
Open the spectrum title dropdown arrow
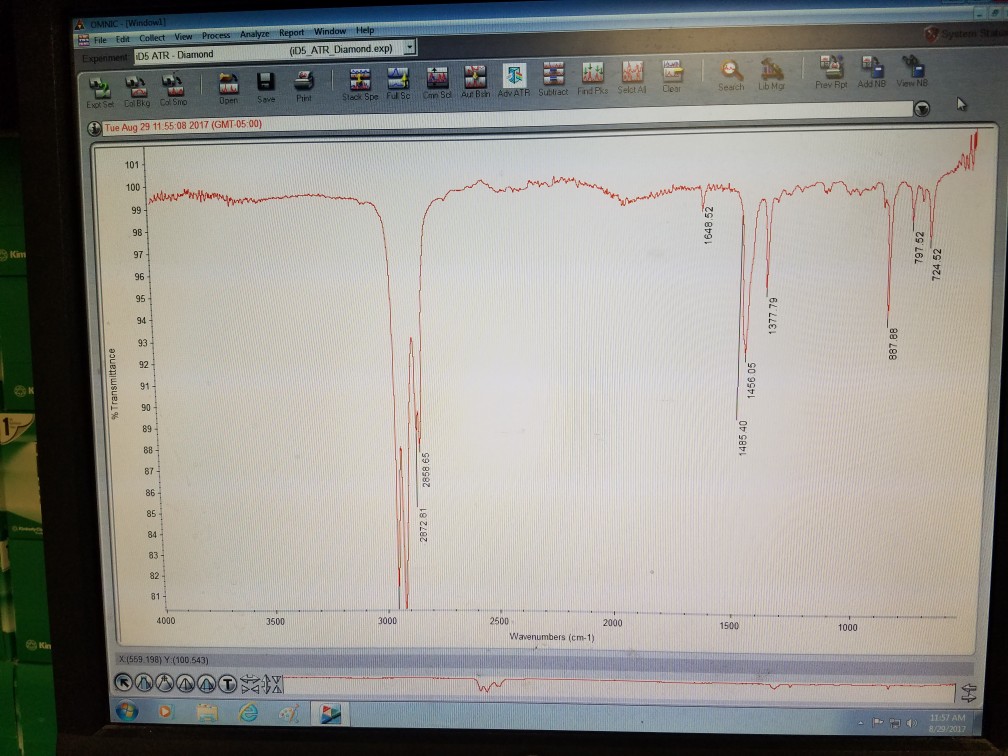(922, 109)
